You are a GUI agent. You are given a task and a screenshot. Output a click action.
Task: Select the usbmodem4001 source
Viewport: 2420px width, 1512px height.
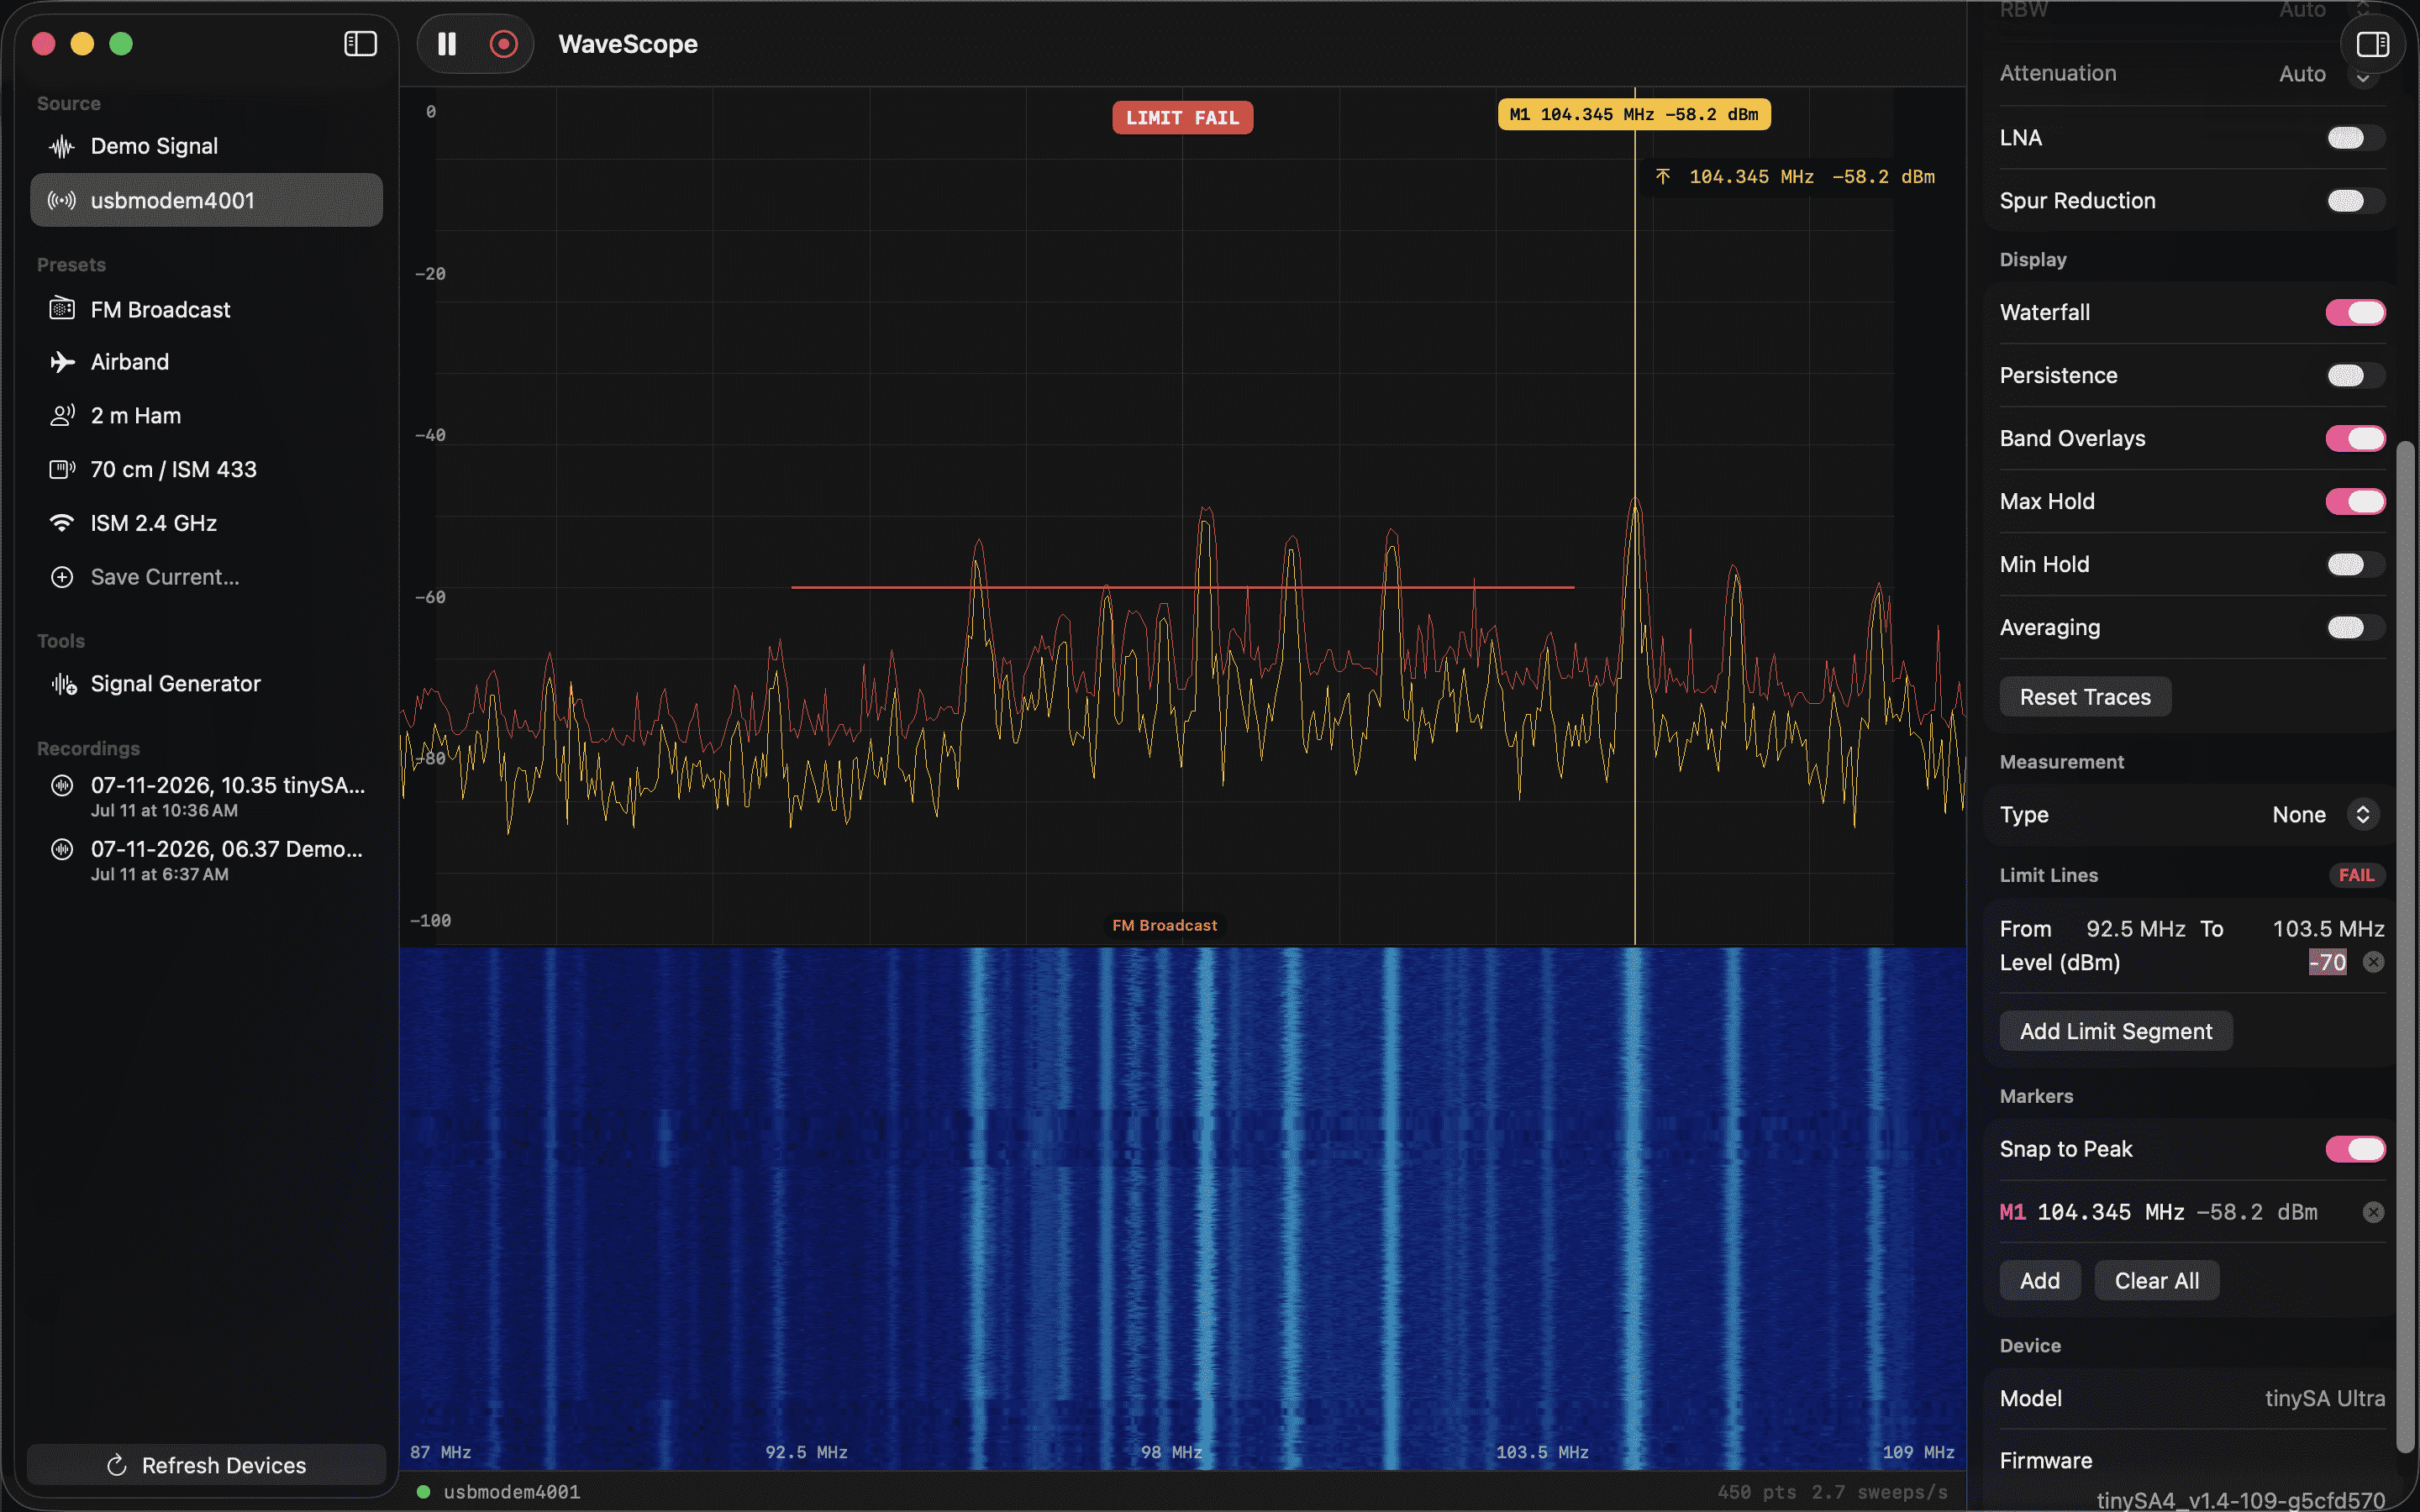206,200
